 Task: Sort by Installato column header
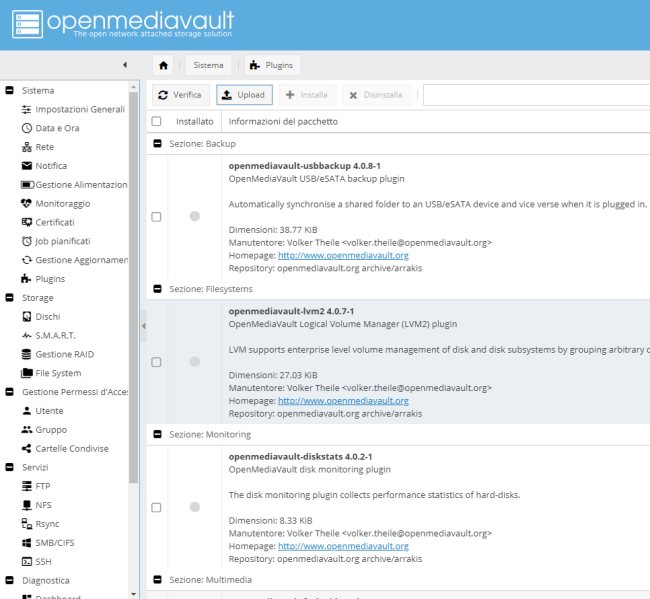pyautogui.click(x=194, y=121)
